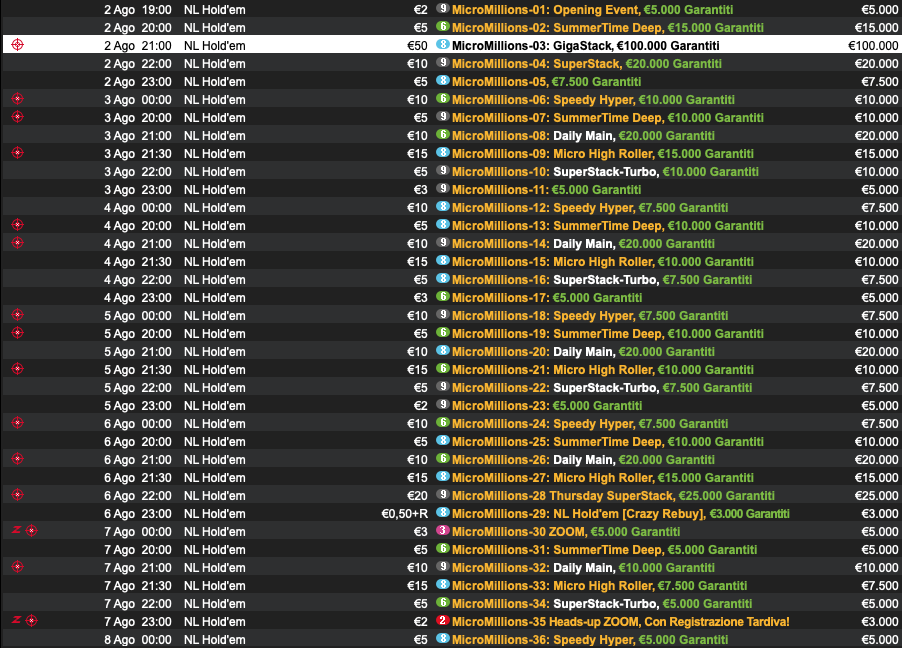Click the target icon on MicroMillions-30 ZOOM row

pyautogui.click(x=32, y=531)
